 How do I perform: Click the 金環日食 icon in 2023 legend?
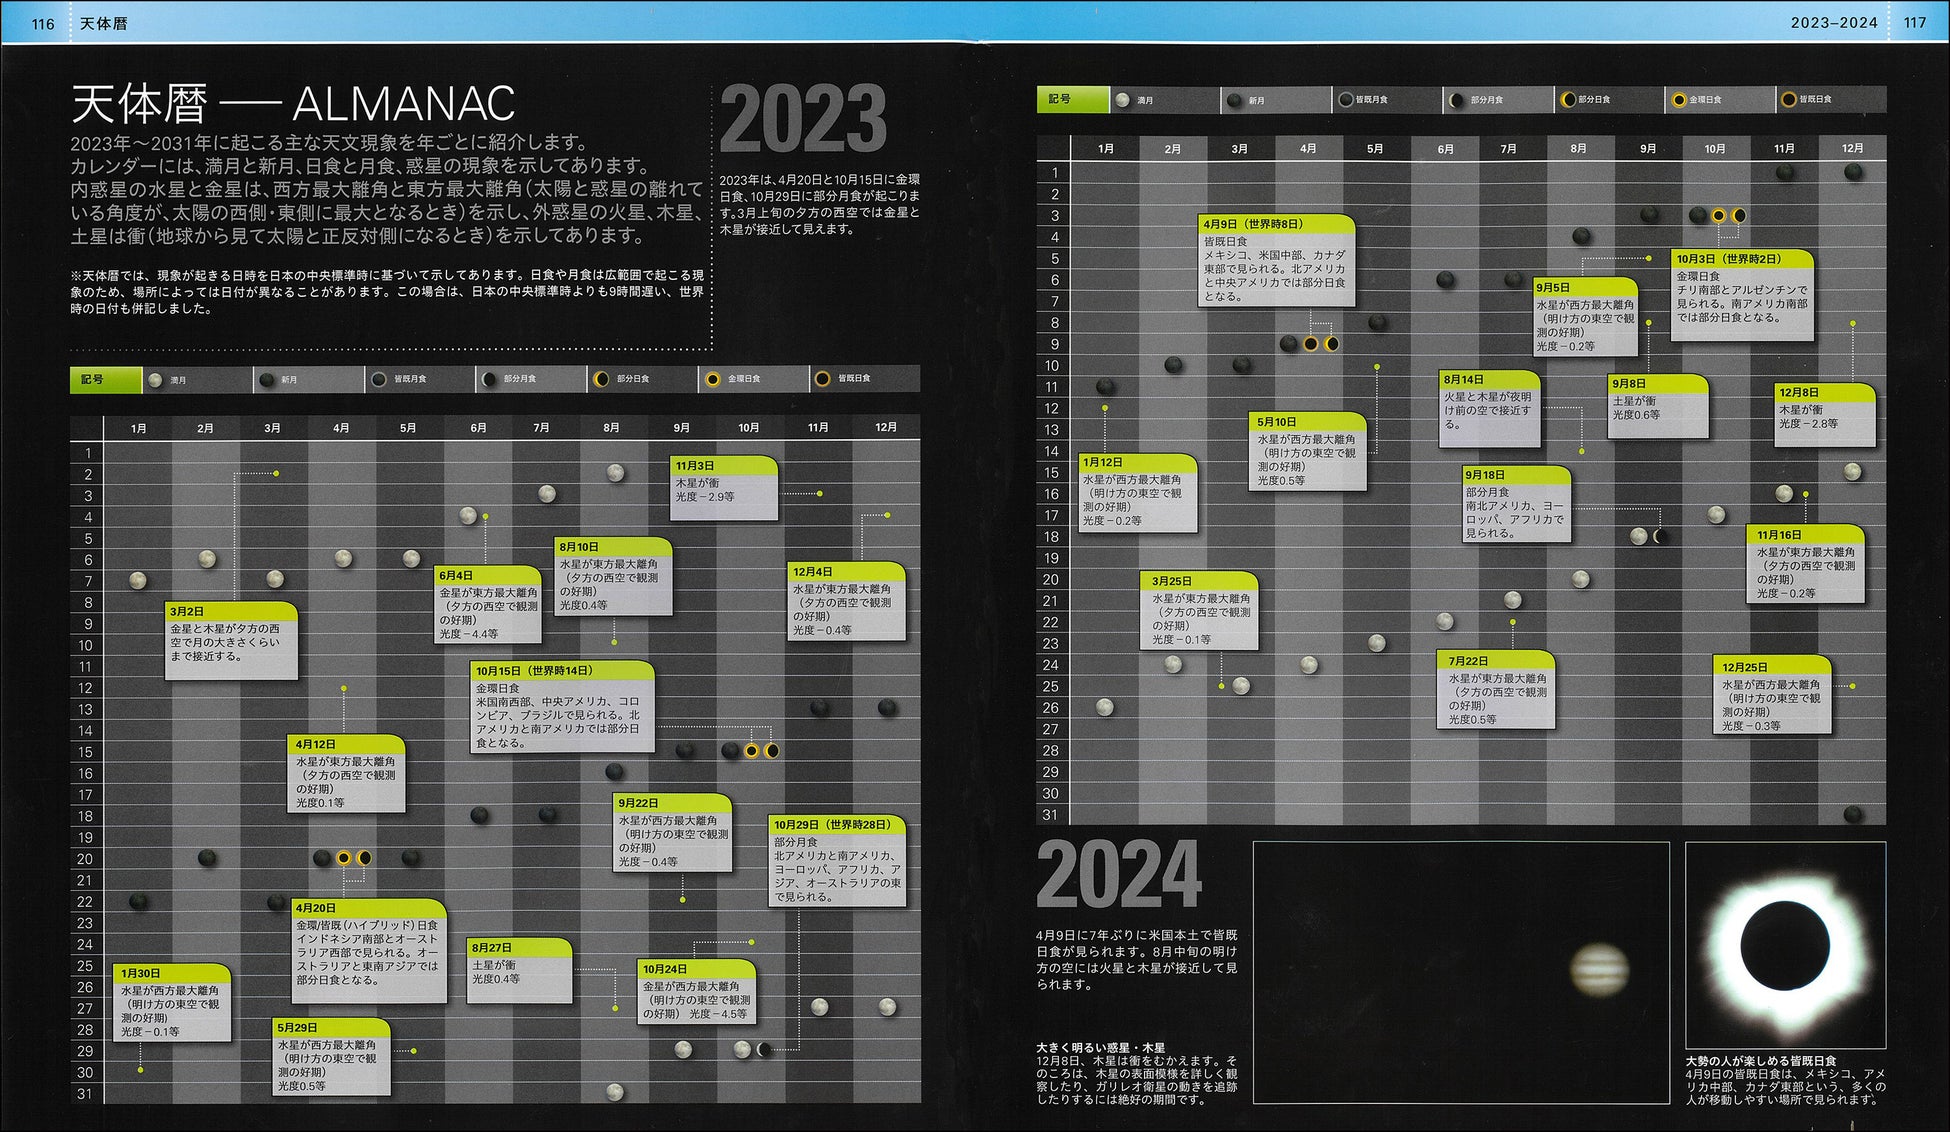(x=712, y=379)
